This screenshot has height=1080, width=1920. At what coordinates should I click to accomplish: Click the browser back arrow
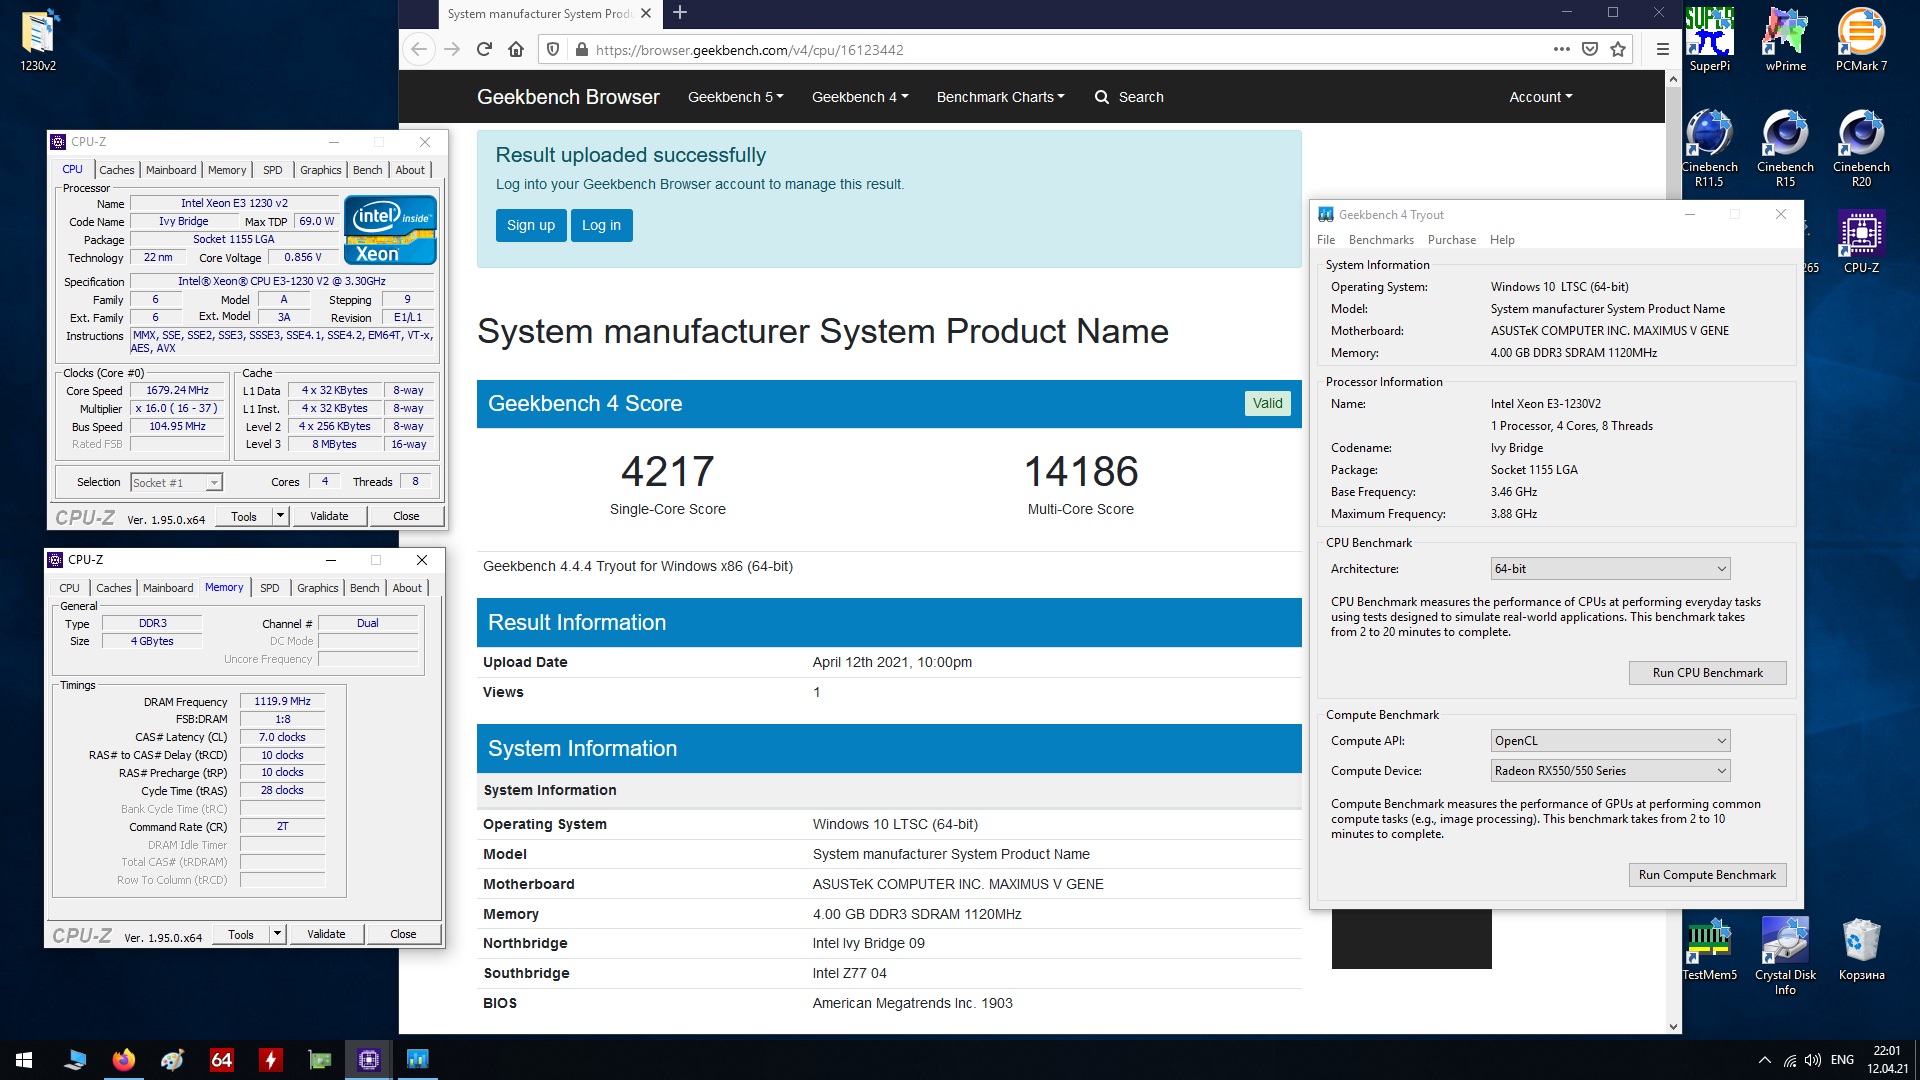[419, 49]
